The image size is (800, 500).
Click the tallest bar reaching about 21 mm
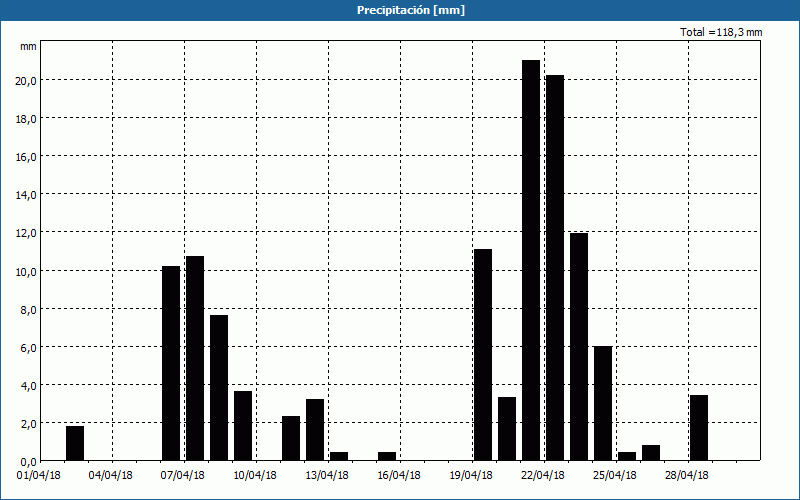(x=531, y=260)
